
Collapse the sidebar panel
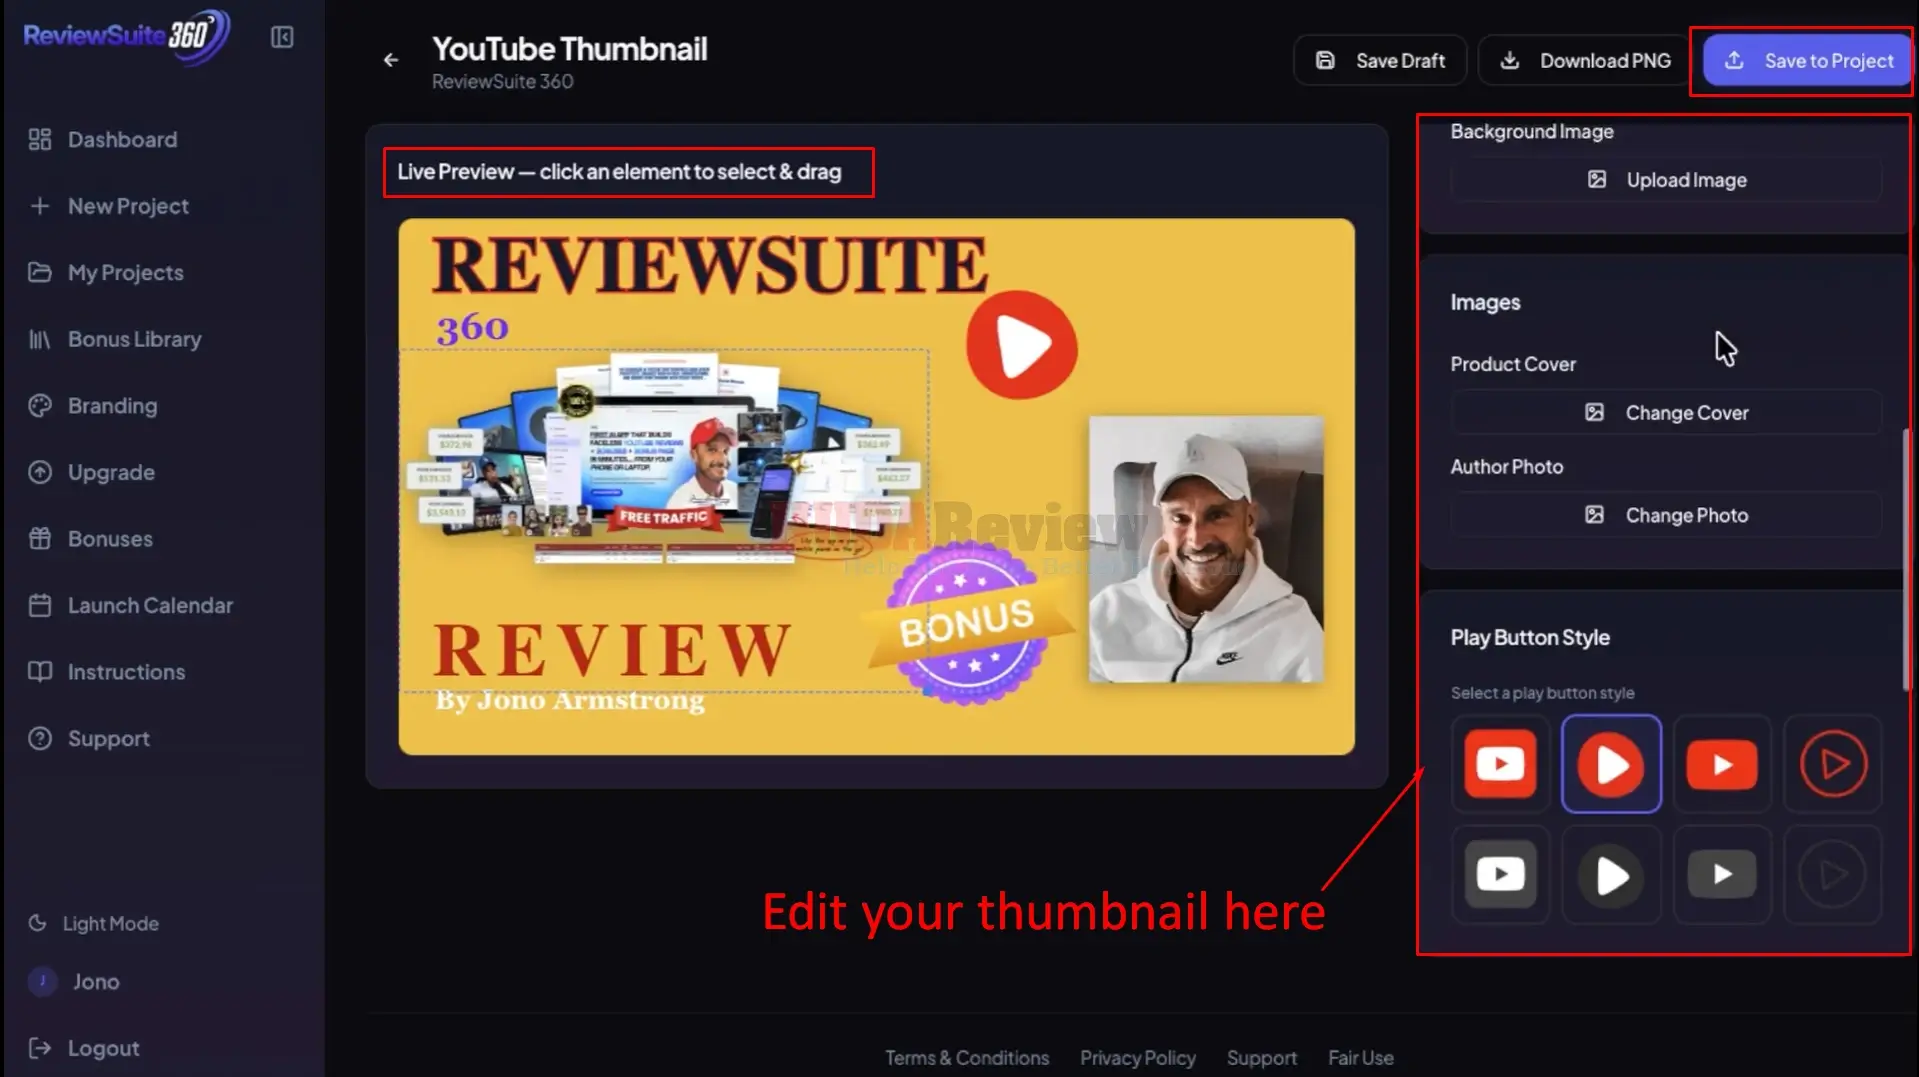[x=281, y=36]
